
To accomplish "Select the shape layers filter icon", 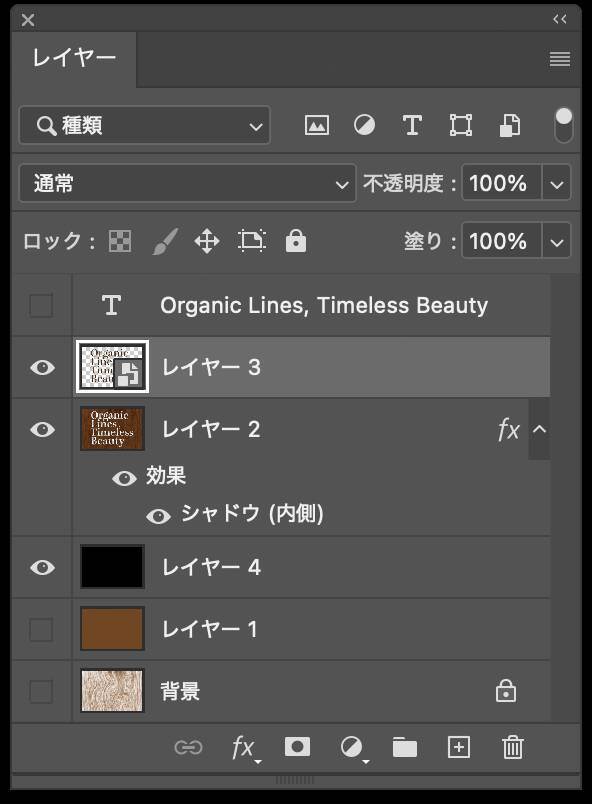I will coord(460,124).
